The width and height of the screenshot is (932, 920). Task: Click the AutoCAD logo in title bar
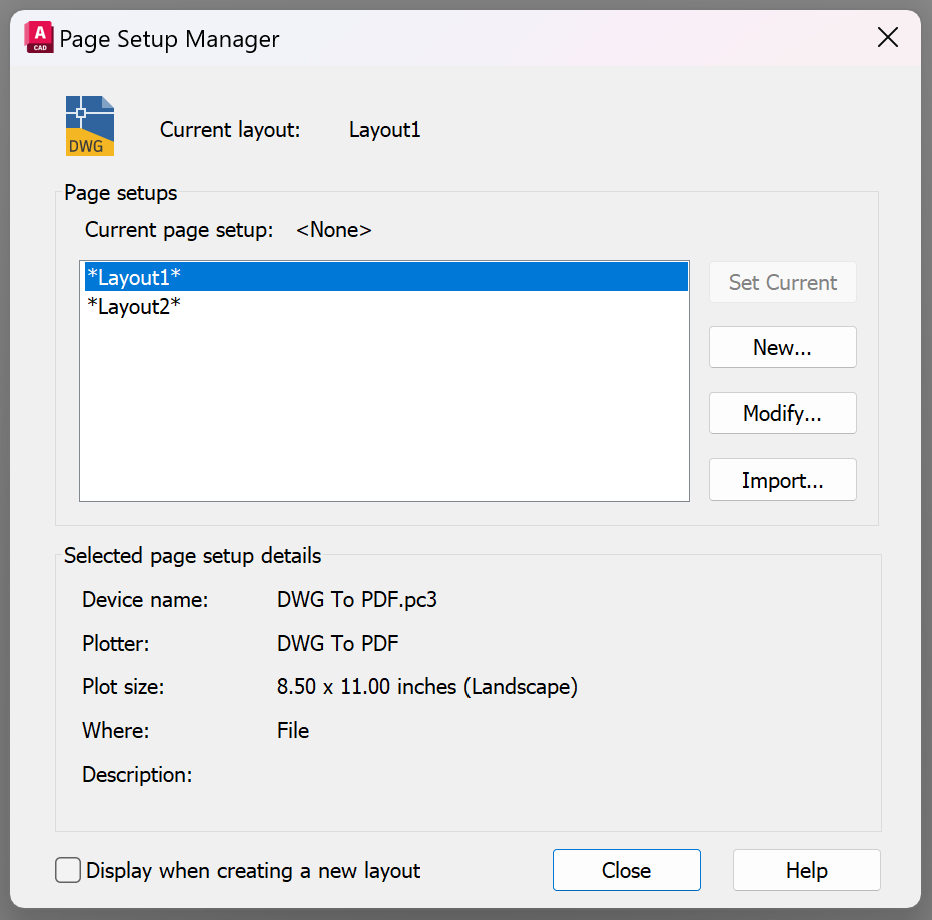tap(39, 38)
